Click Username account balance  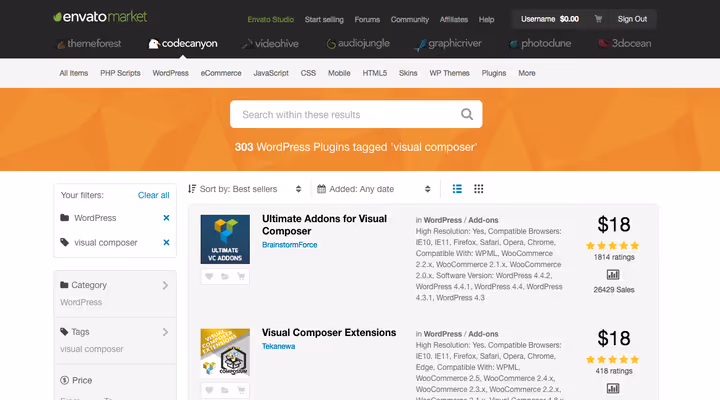coord(550,19)
